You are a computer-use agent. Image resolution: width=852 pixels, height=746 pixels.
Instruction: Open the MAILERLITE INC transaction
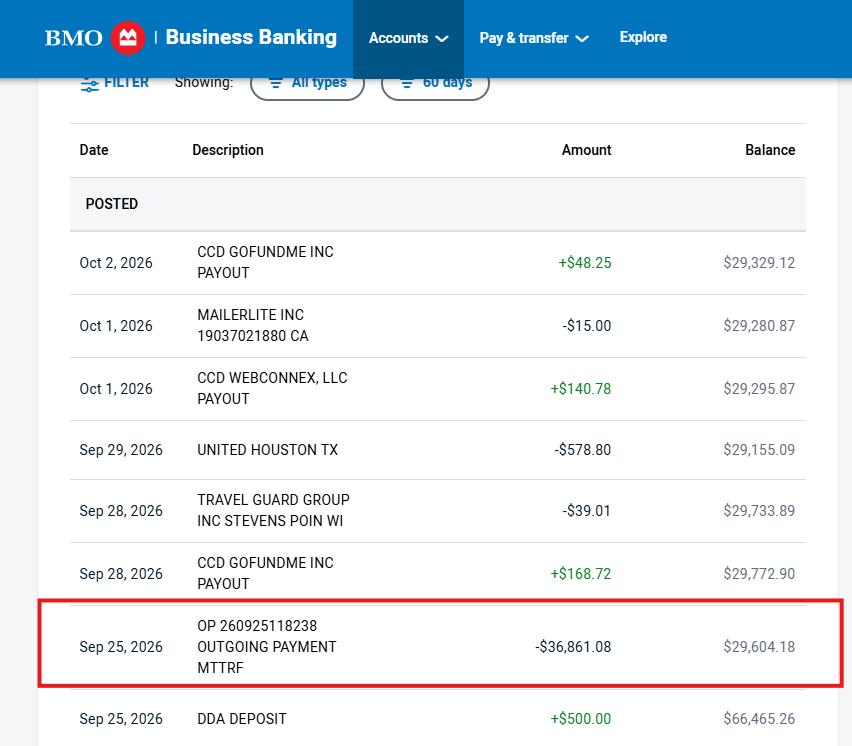pos(438,326)
